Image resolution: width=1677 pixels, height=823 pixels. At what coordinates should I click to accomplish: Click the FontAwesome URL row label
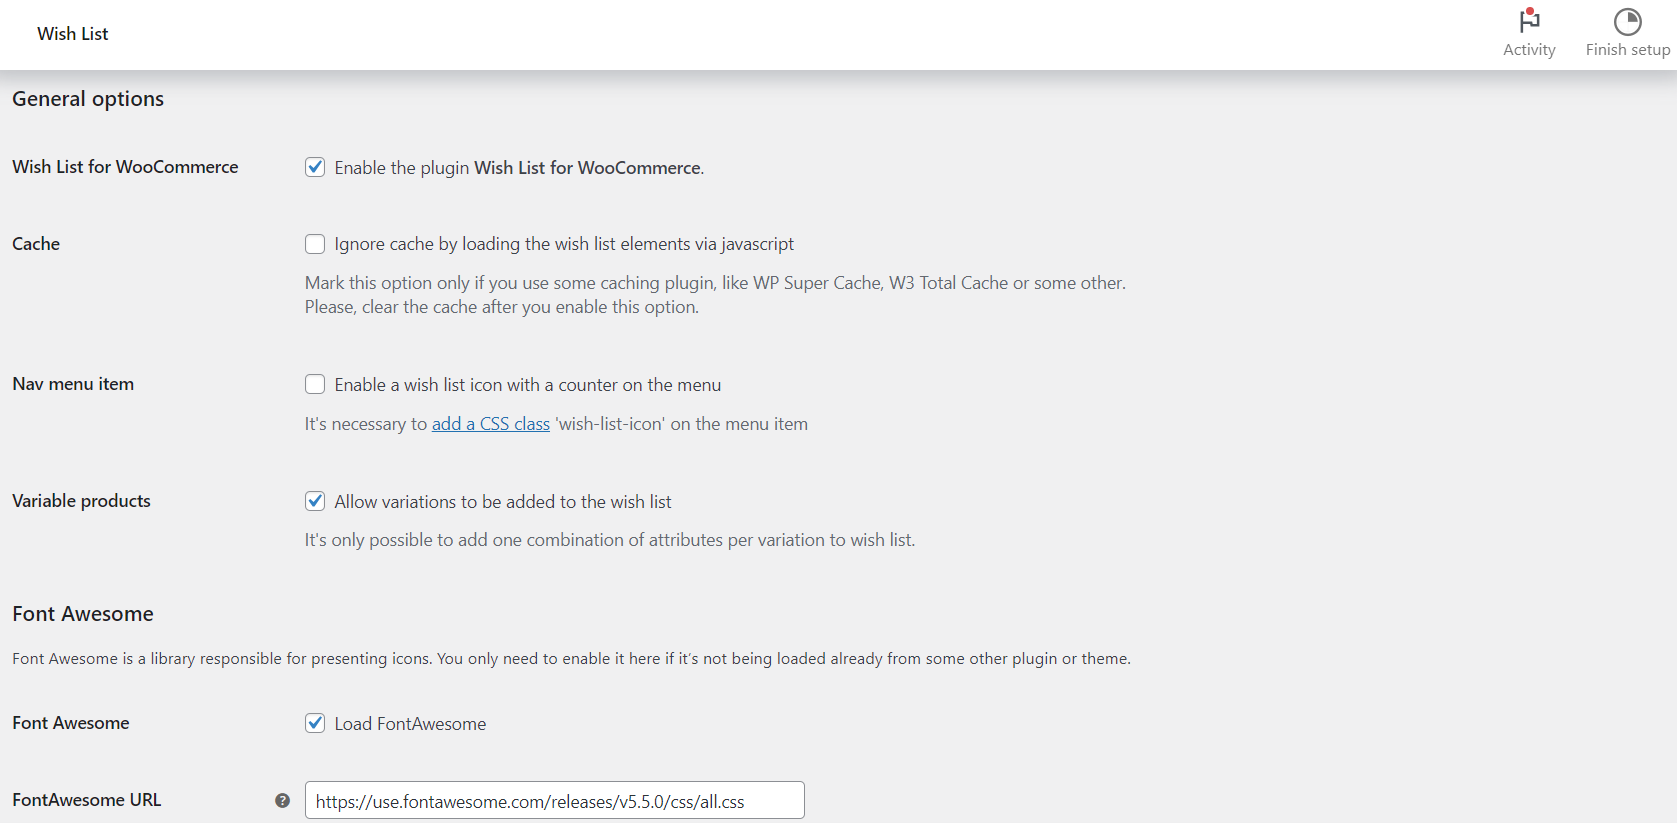pyautogui.click(x=86, y=800)
